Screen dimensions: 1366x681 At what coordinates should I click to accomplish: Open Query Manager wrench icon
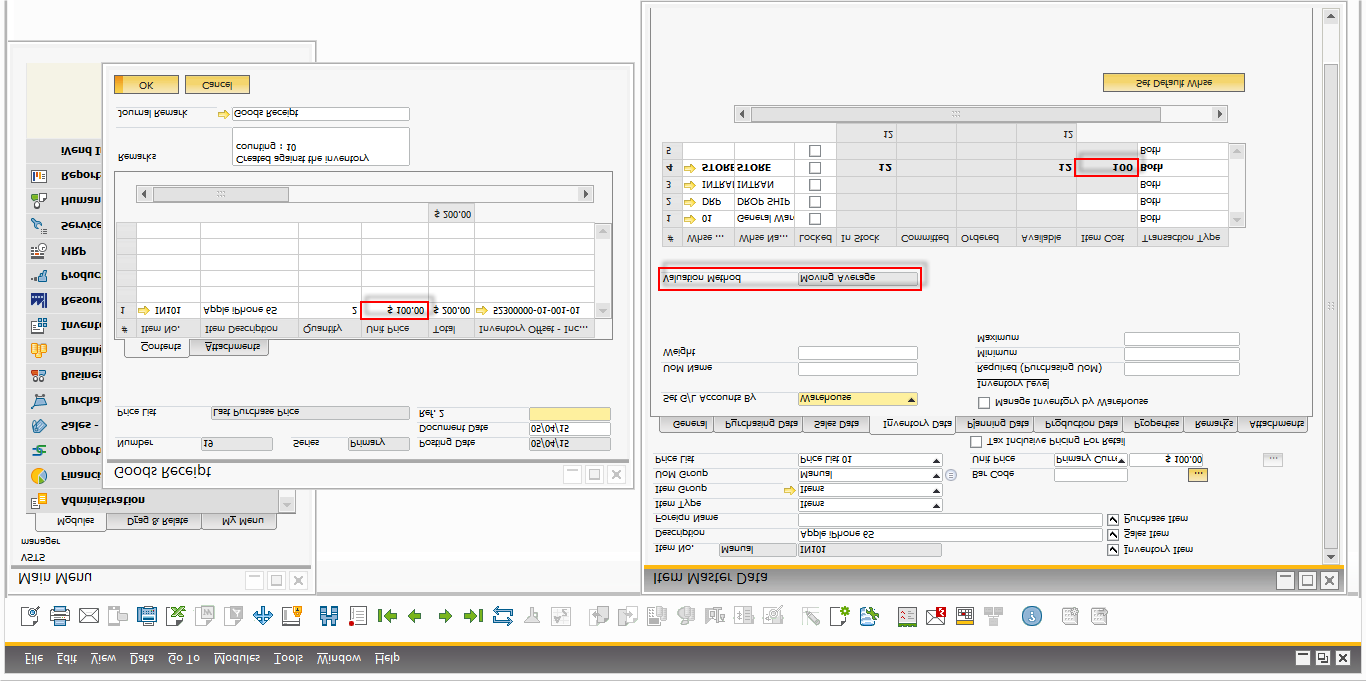click(869, 615)
